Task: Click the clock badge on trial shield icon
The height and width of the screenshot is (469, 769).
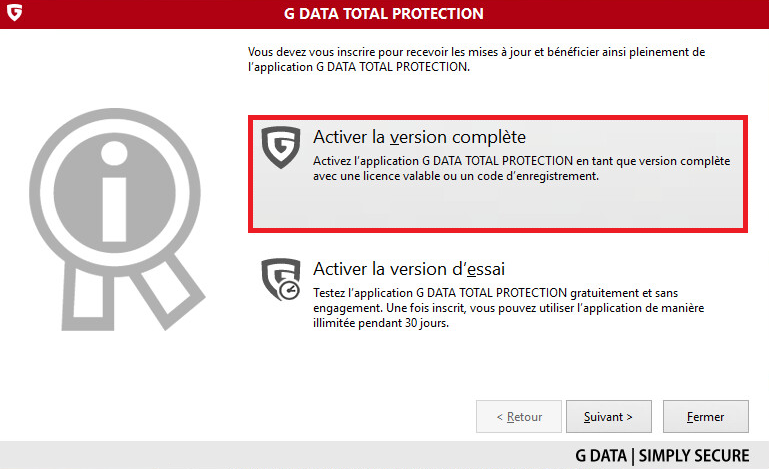Action: click(289, 290)
